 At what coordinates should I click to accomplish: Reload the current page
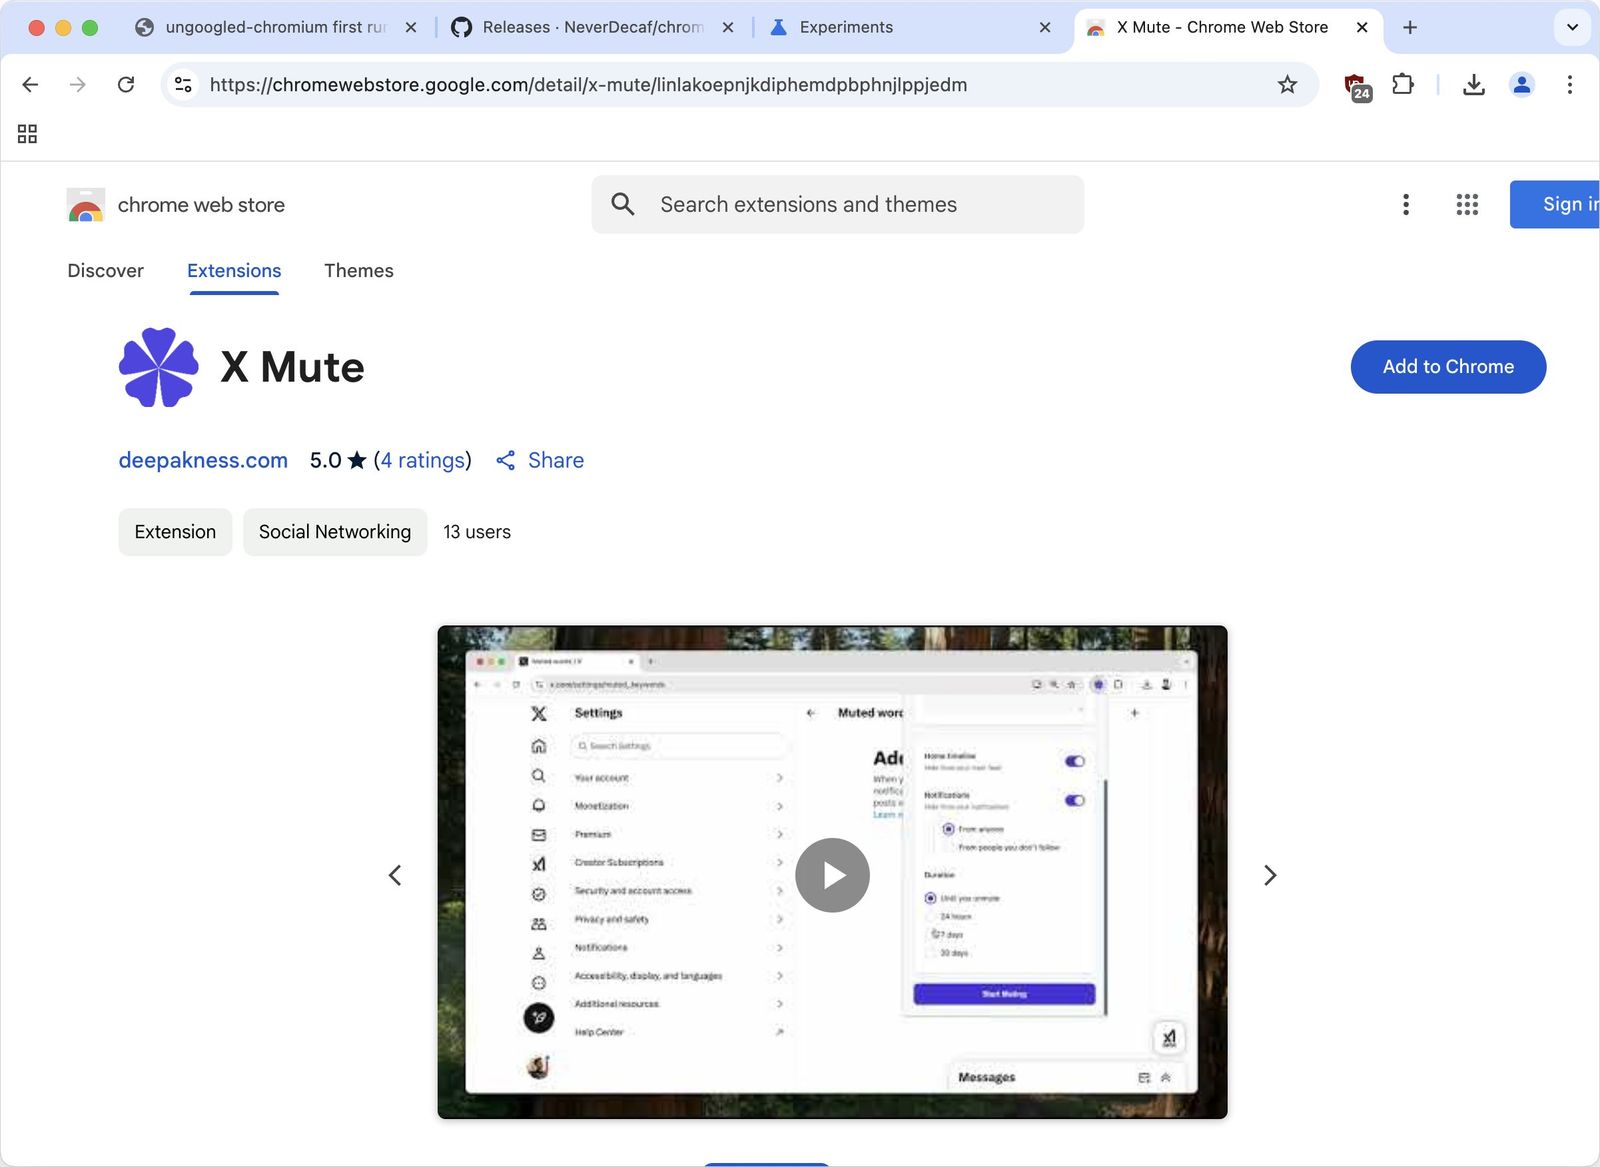click(x=126, y=85)
